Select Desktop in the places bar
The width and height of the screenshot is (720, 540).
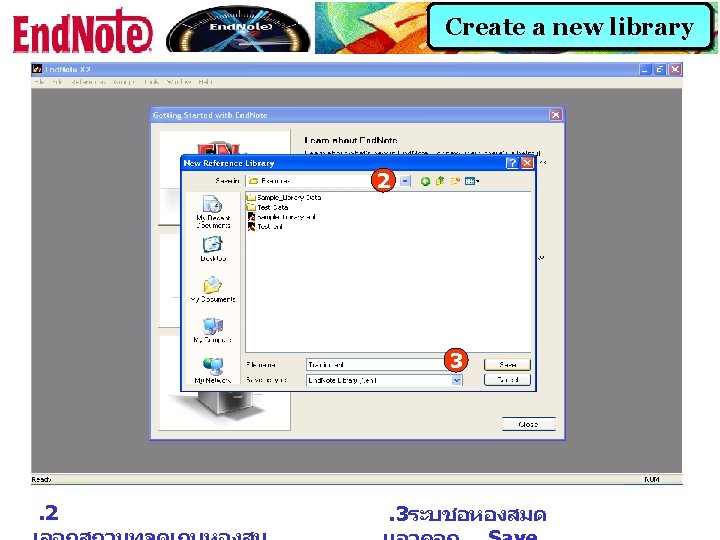tap(213, 248)
